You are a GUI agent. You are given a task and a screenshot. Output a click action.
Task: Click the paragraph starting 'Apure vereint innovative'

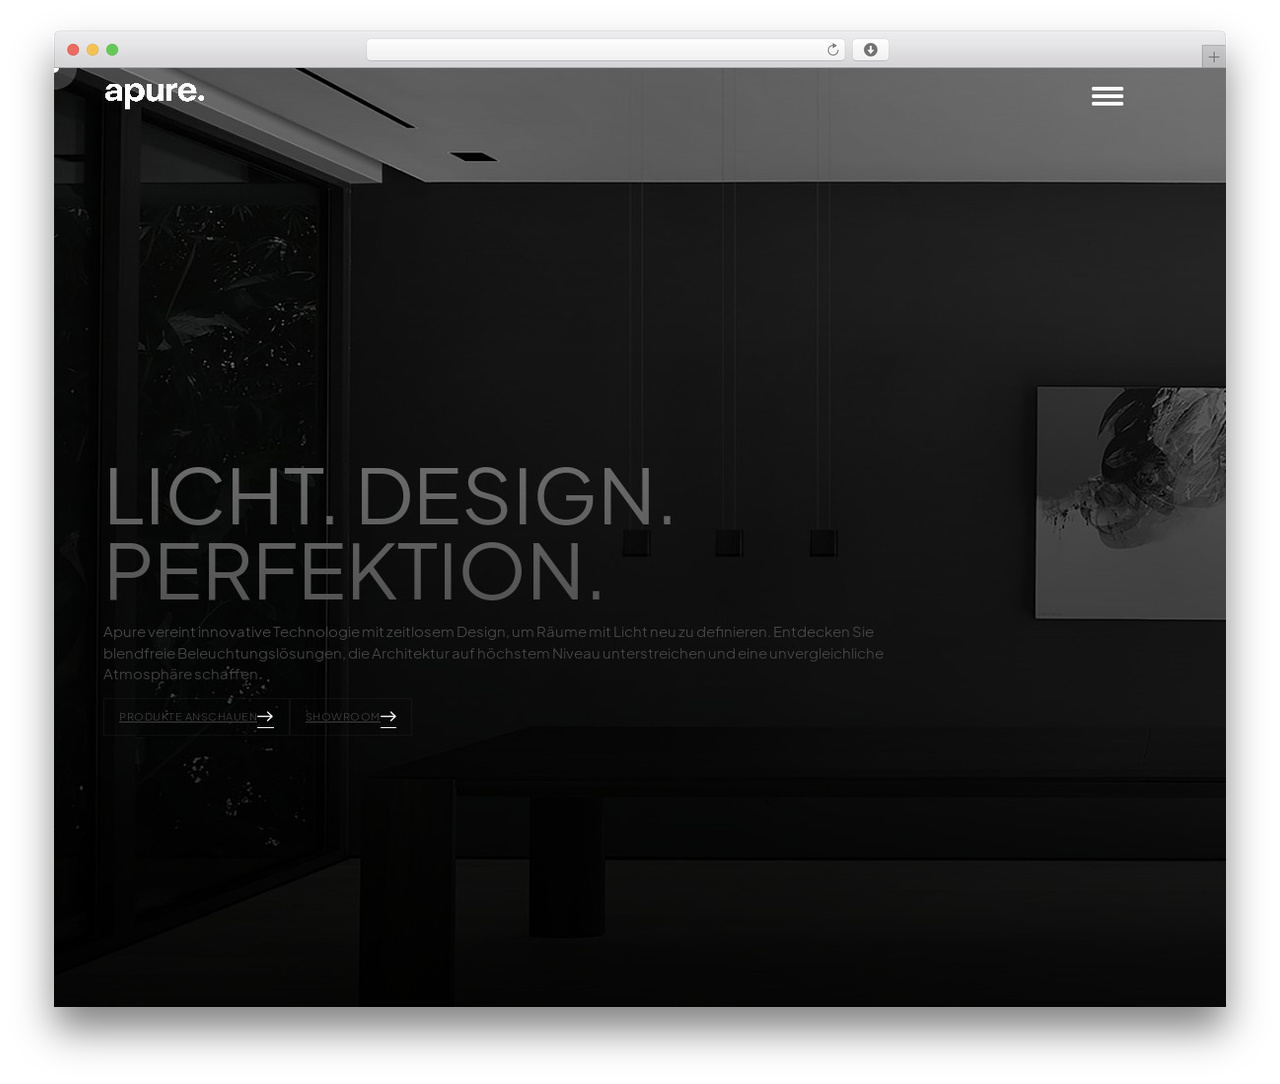pyautogui.click(x=493, y=653)
